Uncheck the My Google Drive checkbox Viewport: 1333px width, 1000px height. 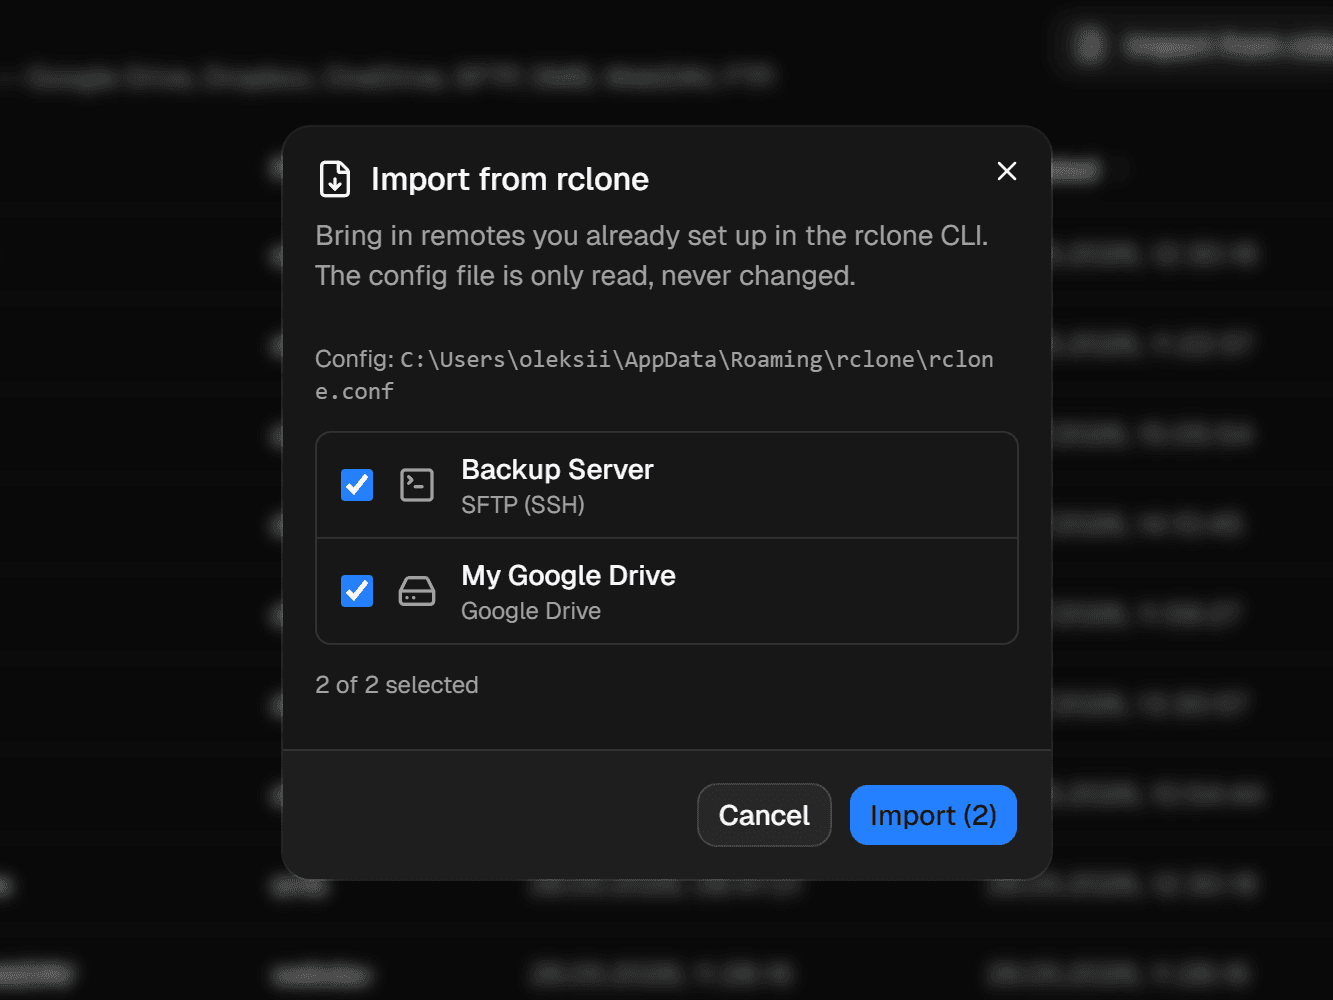357,591
